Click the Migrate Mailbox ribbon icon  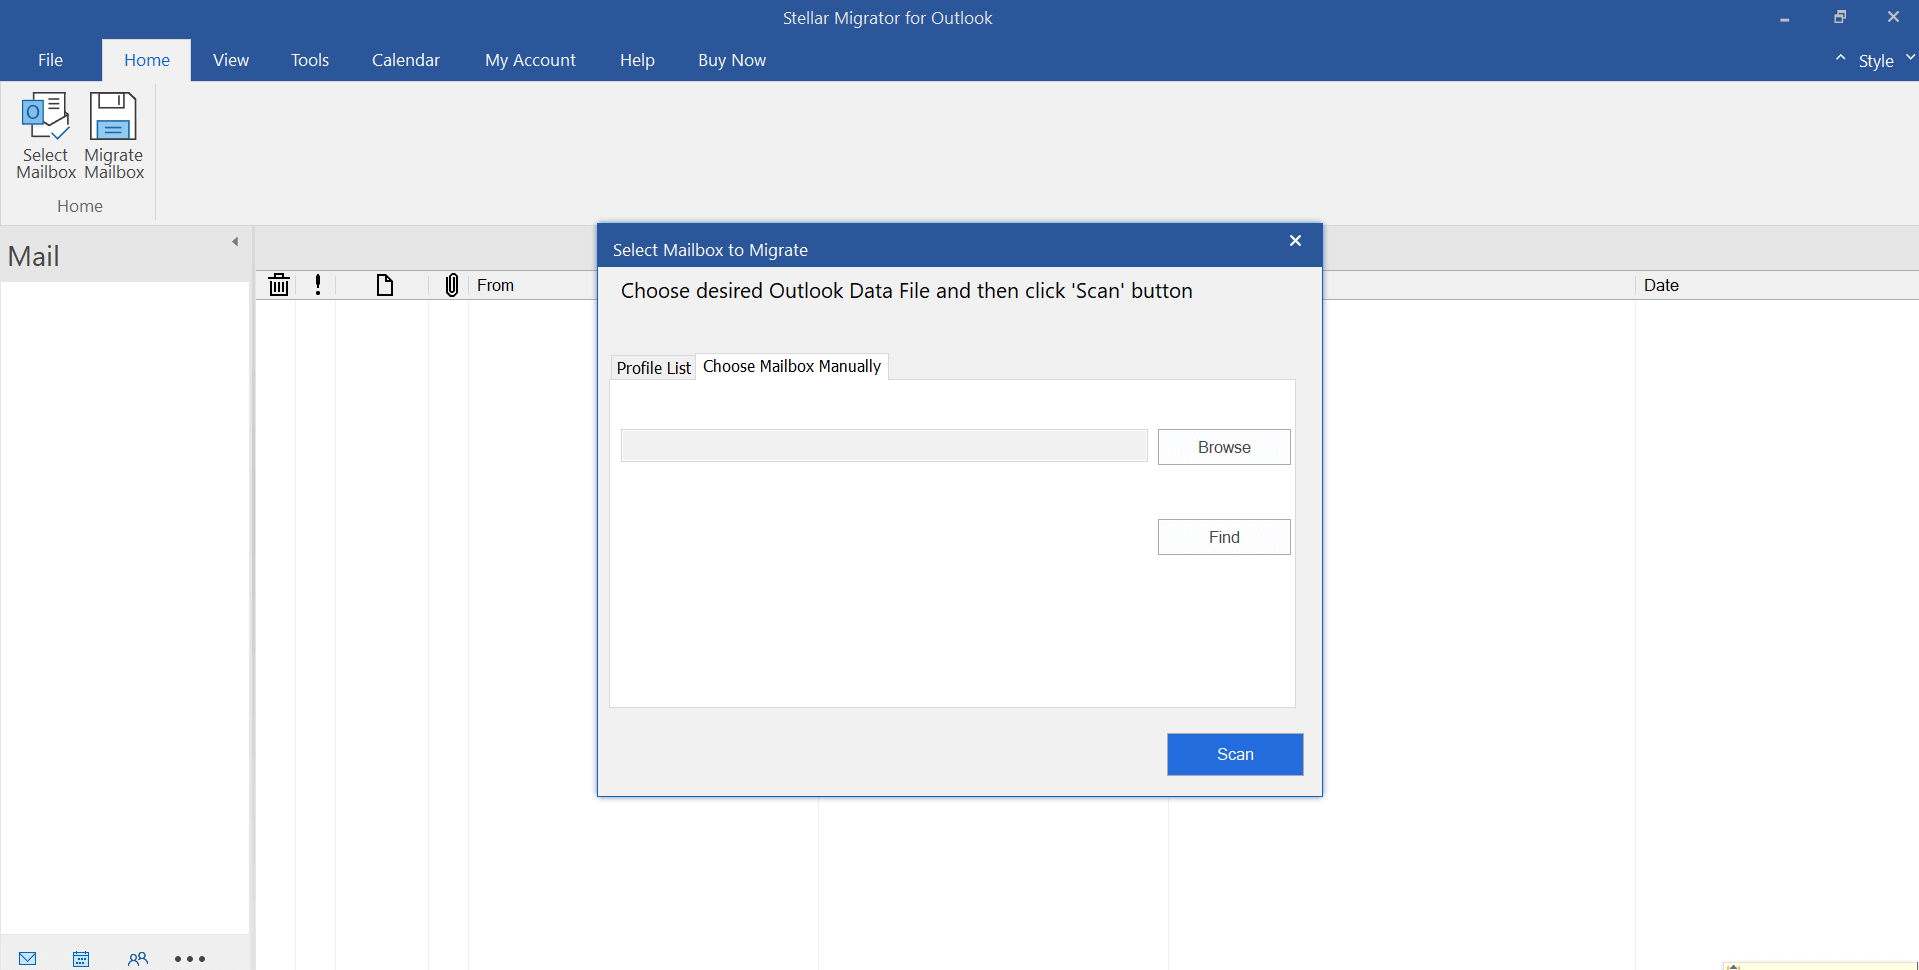(x=112, y=135)
